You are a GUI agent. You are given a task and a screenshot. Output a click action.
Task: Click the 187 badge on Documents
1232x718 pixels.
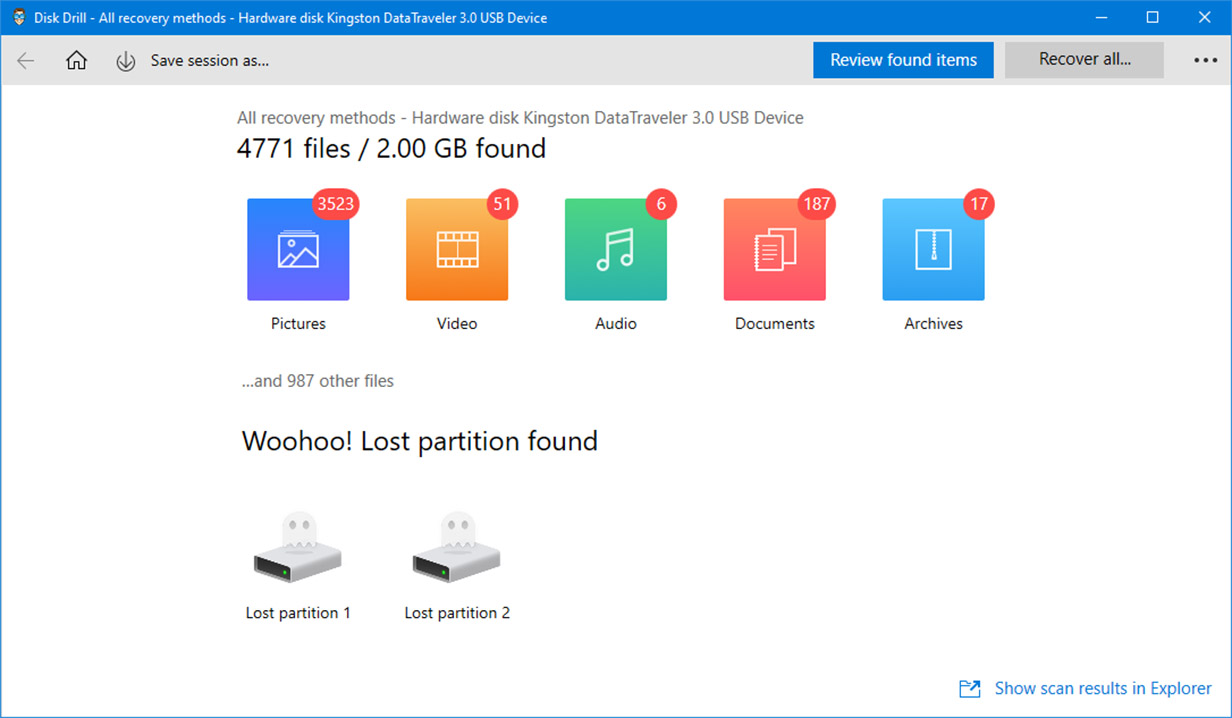point(817,204)
